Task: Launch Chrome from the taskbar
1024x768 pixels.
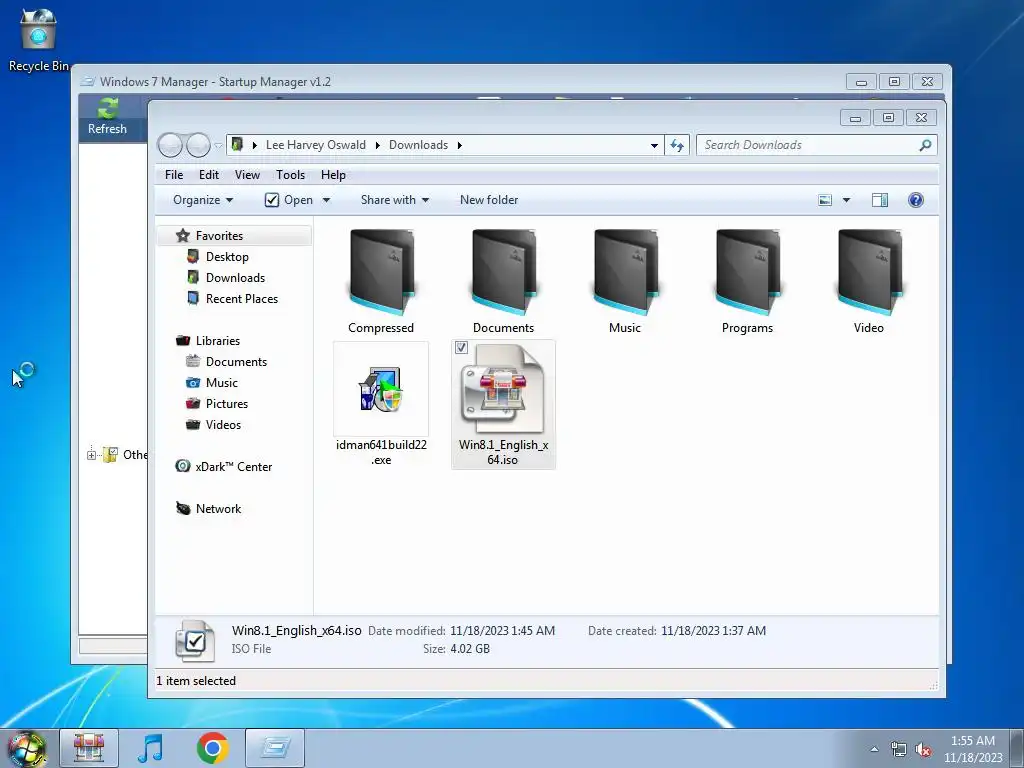Action: pos(212,748)
